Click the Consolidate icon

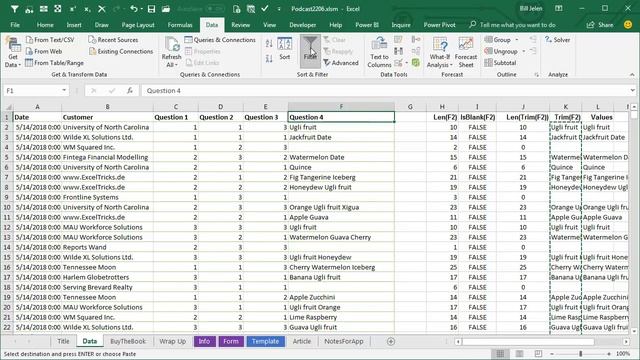click(x=416, y=39)
